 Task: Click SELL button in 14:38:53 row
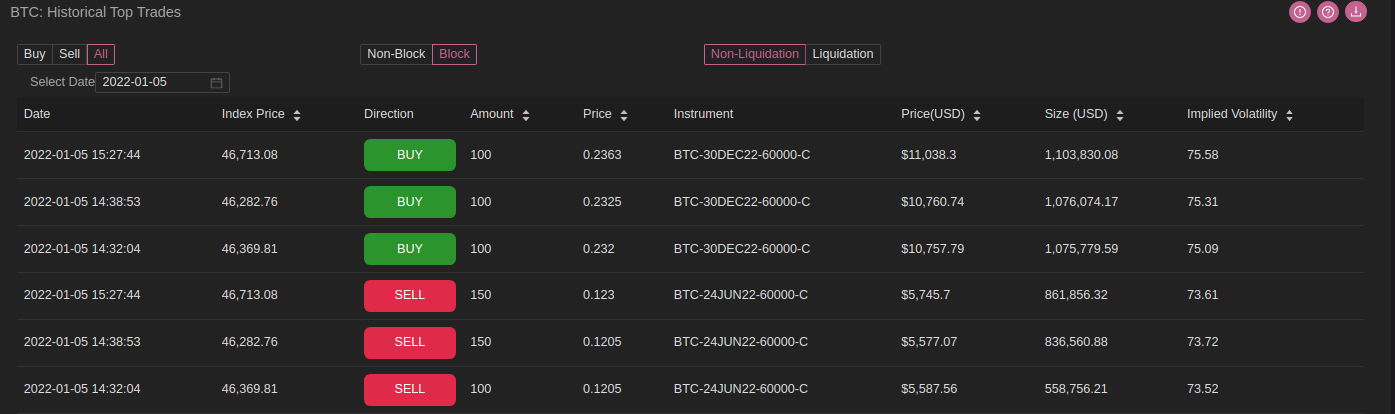coord(410,342)
